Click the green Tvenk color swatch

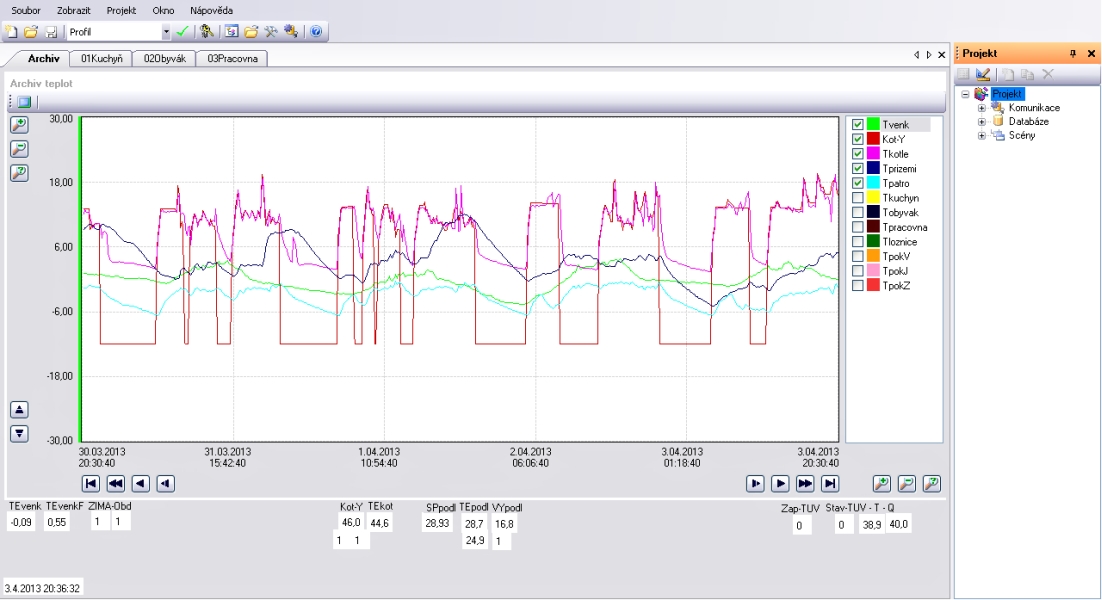(x=873, y=124)
